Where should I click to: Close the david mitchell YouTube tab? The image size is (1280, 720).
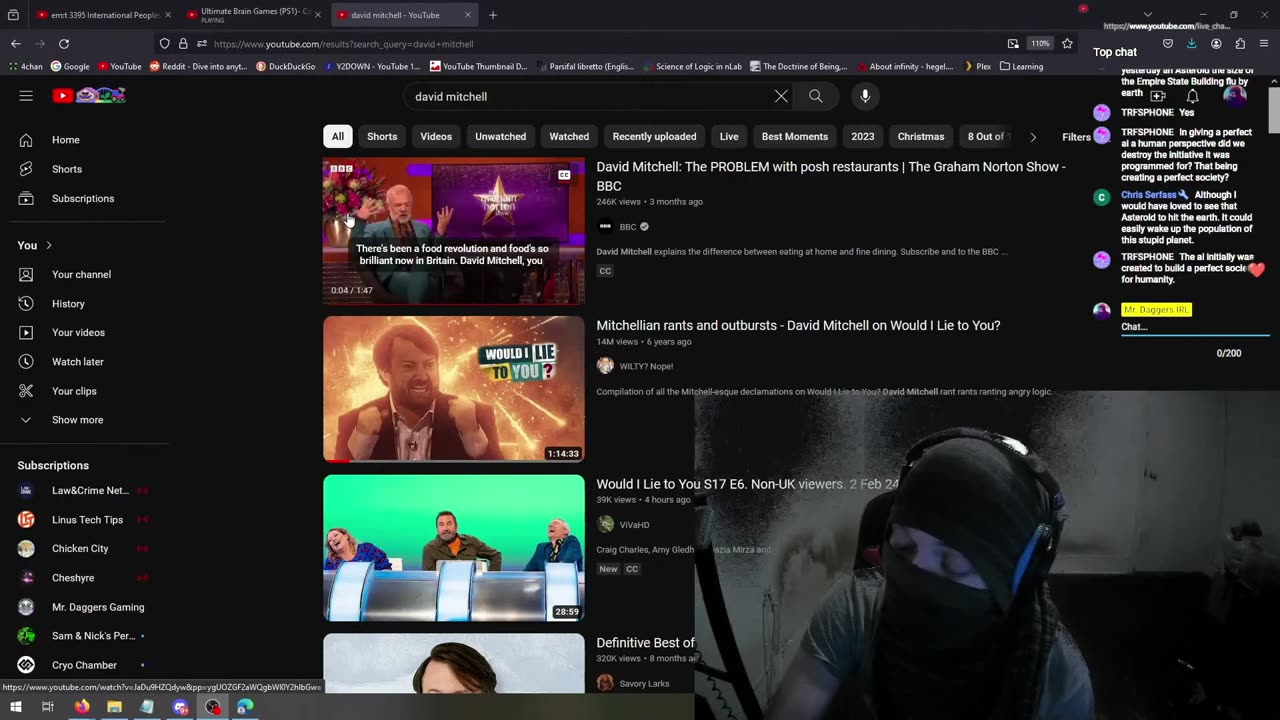468,15
